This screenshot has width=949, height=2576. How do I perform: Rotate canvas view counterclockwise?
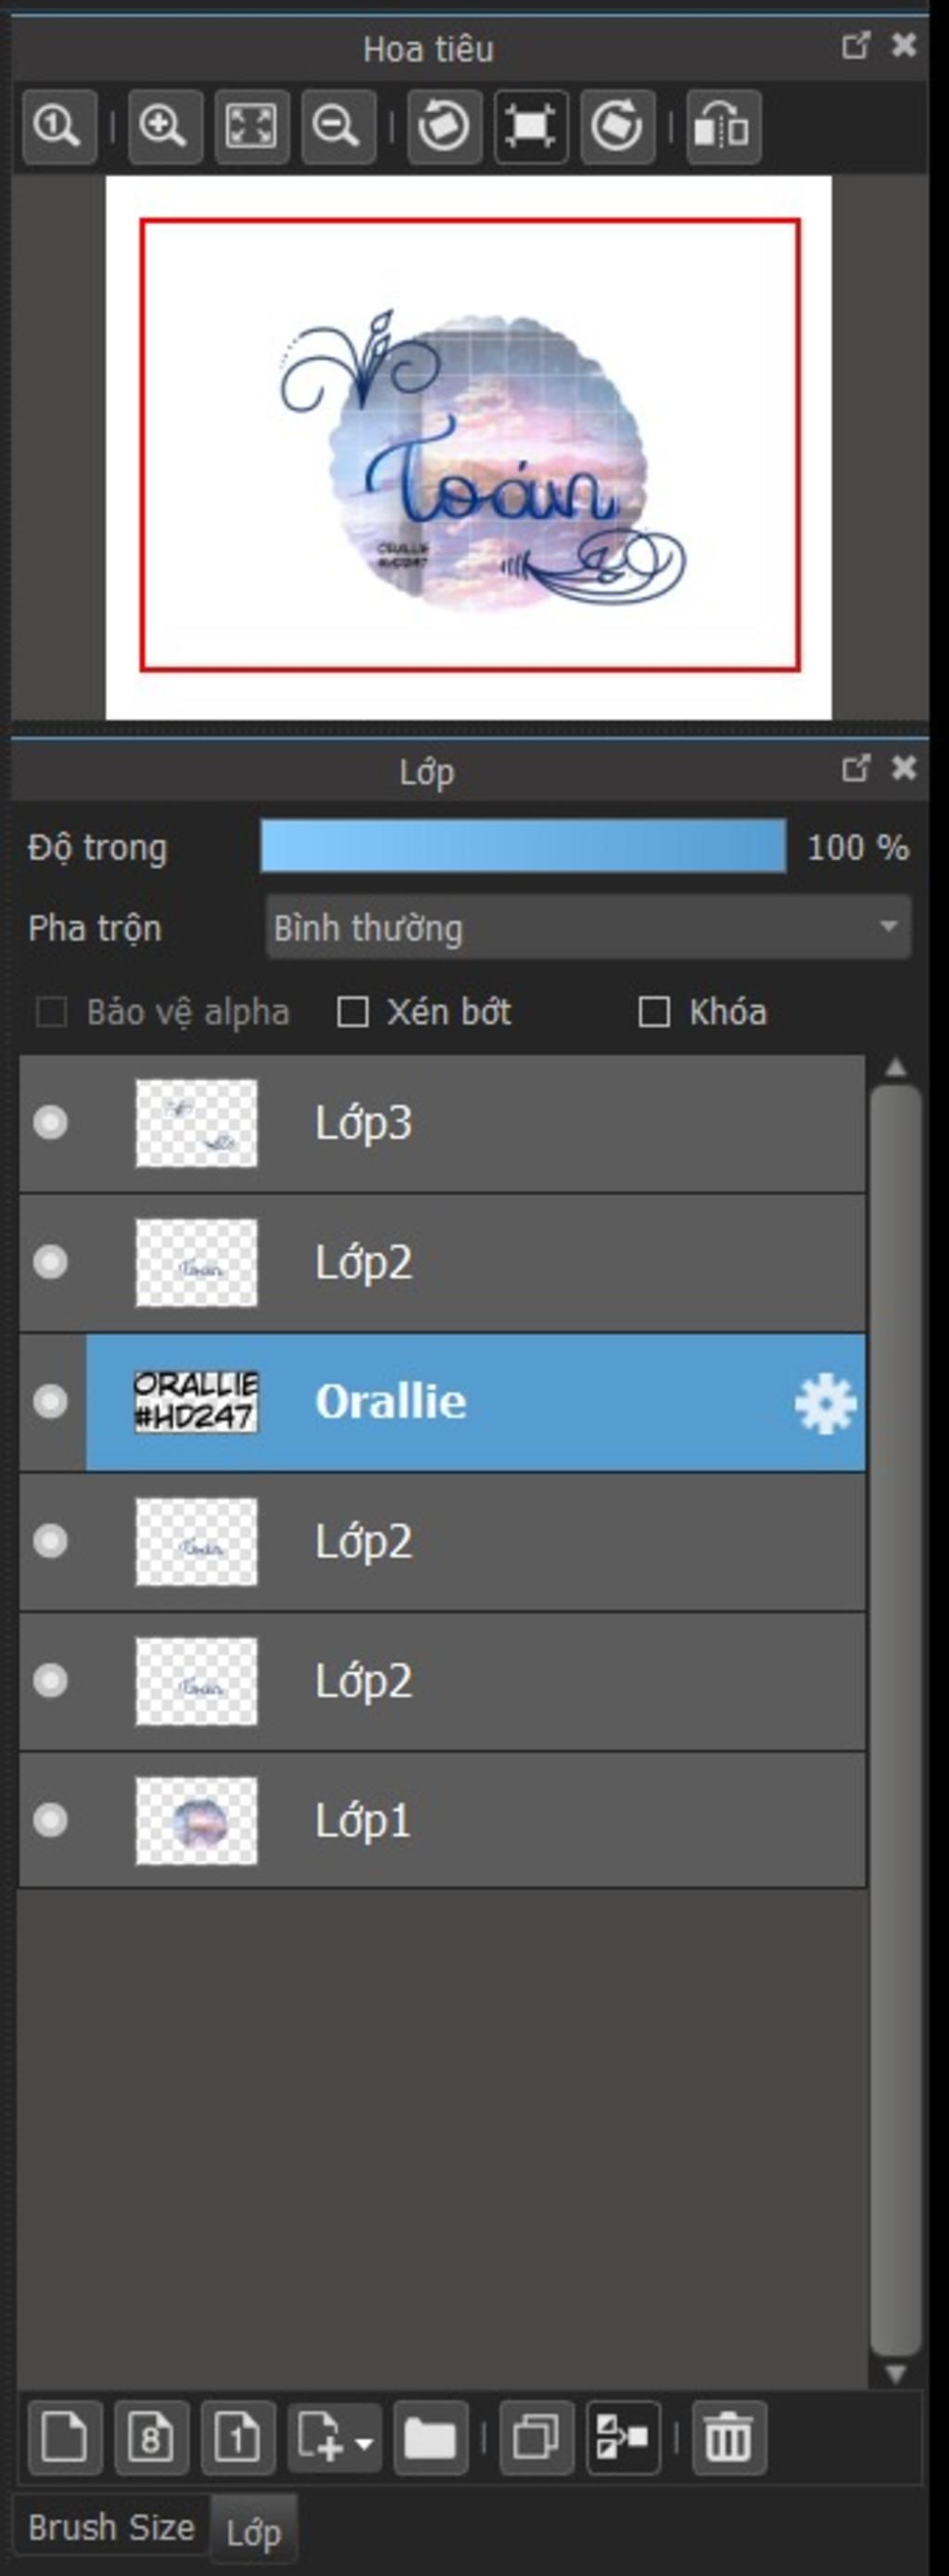click(444, 126)
